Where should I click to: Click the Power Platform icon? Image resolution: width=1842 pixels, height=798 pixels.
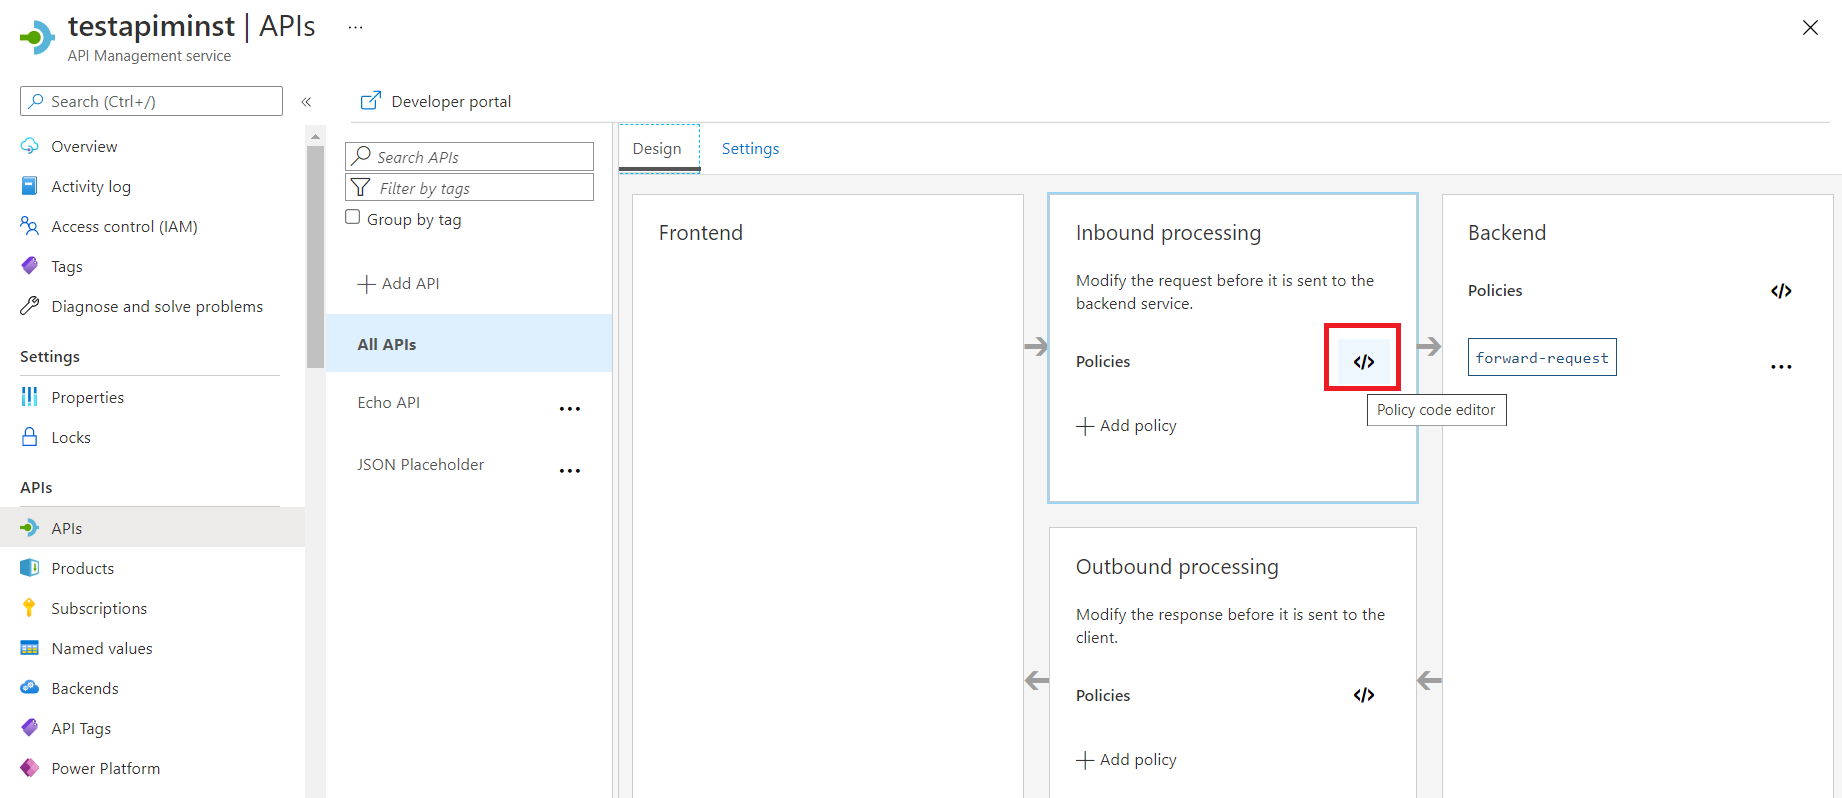(30, 768)
